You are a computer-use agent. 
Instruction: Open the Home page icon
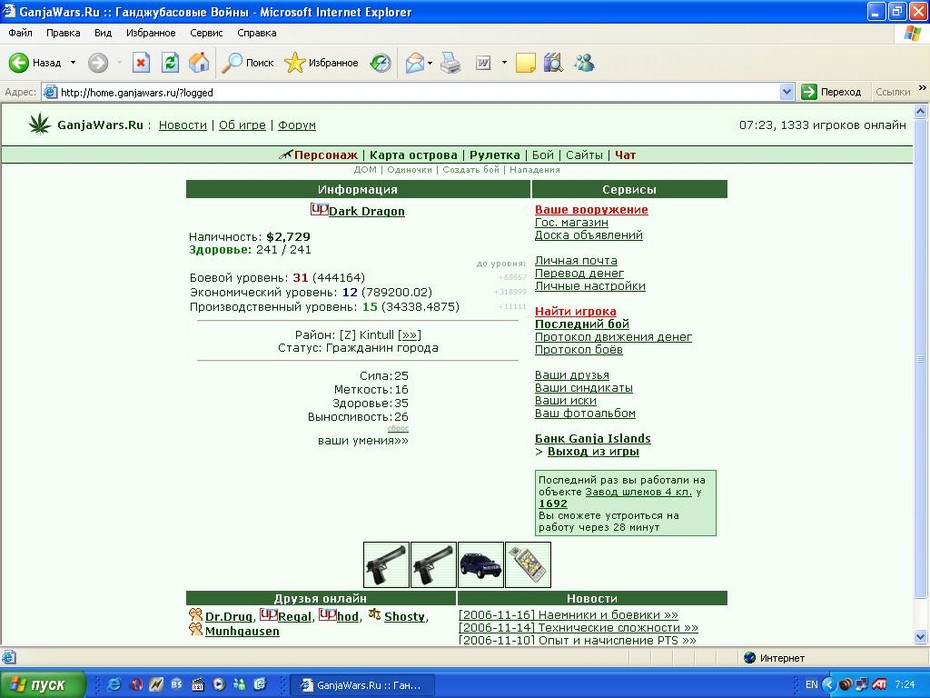click(x=199, y=62)
